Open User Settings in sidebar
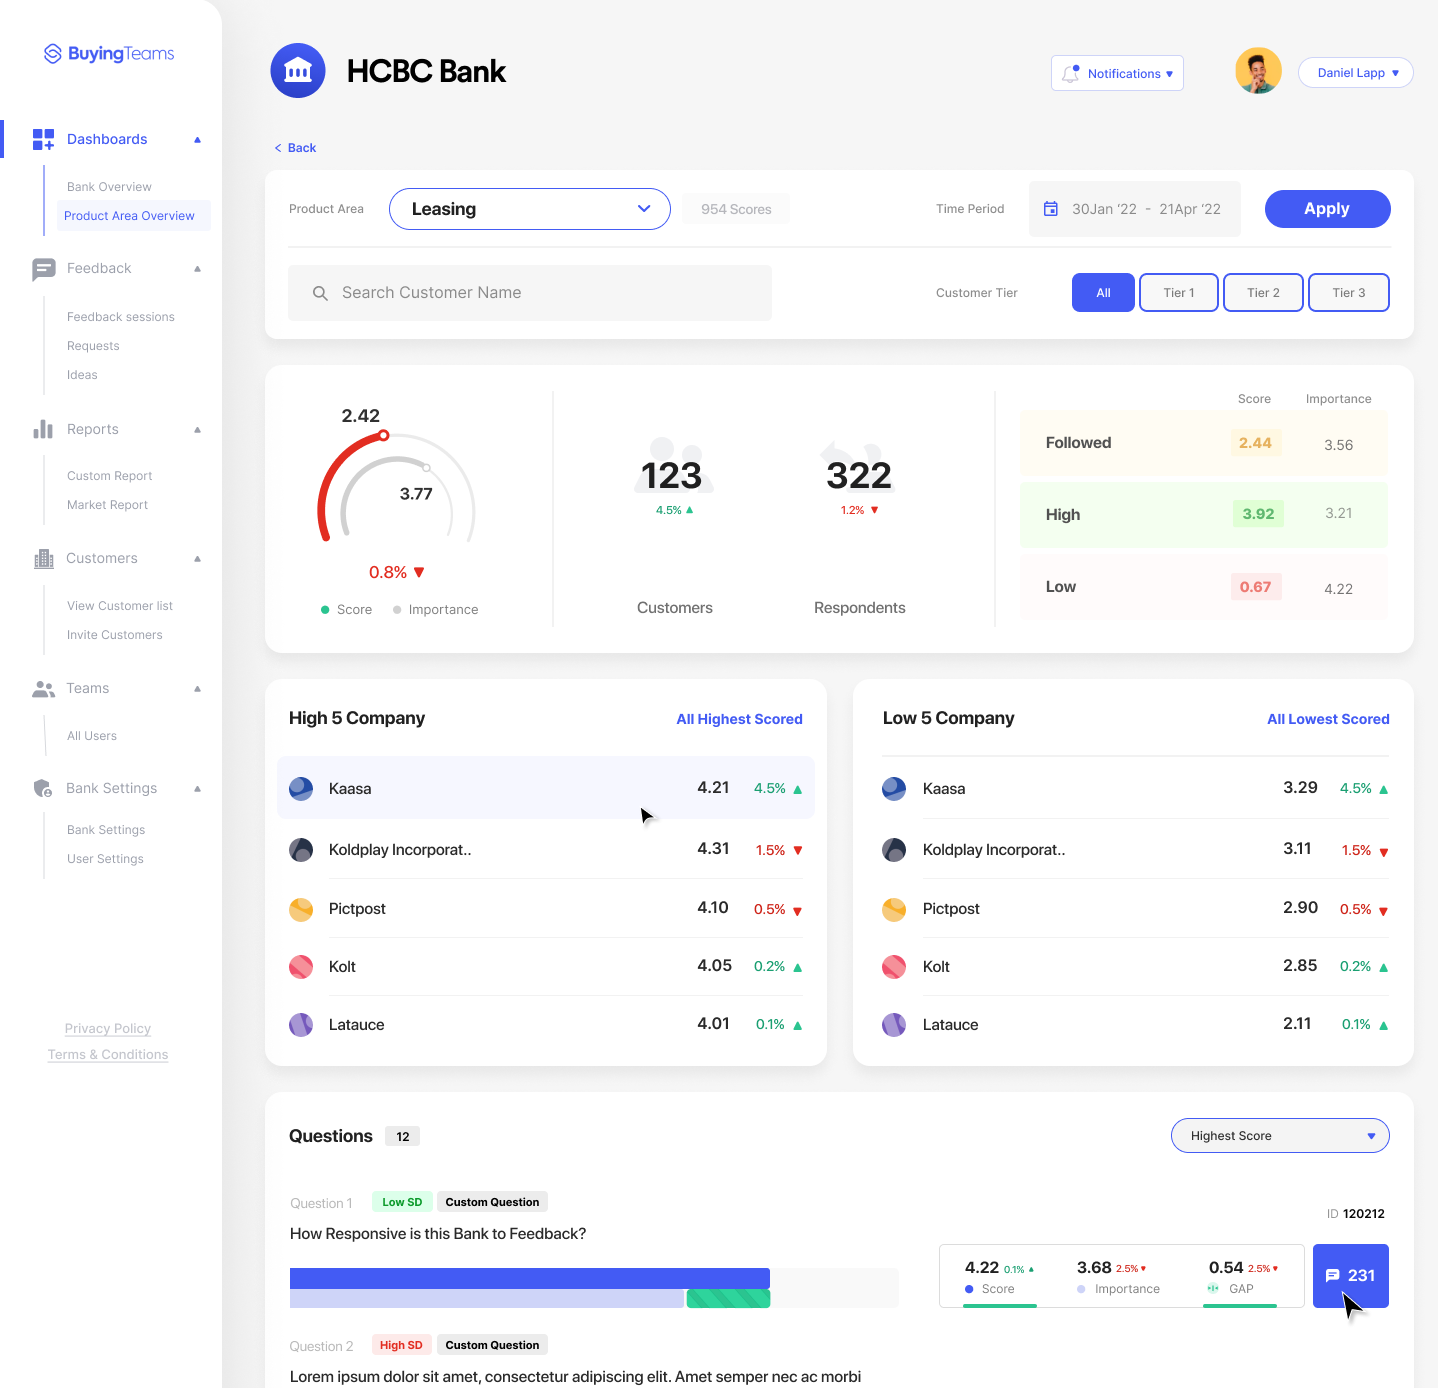Viewport: 1438px width, 1388px height. pyautogui.click(x=105, y=859)
